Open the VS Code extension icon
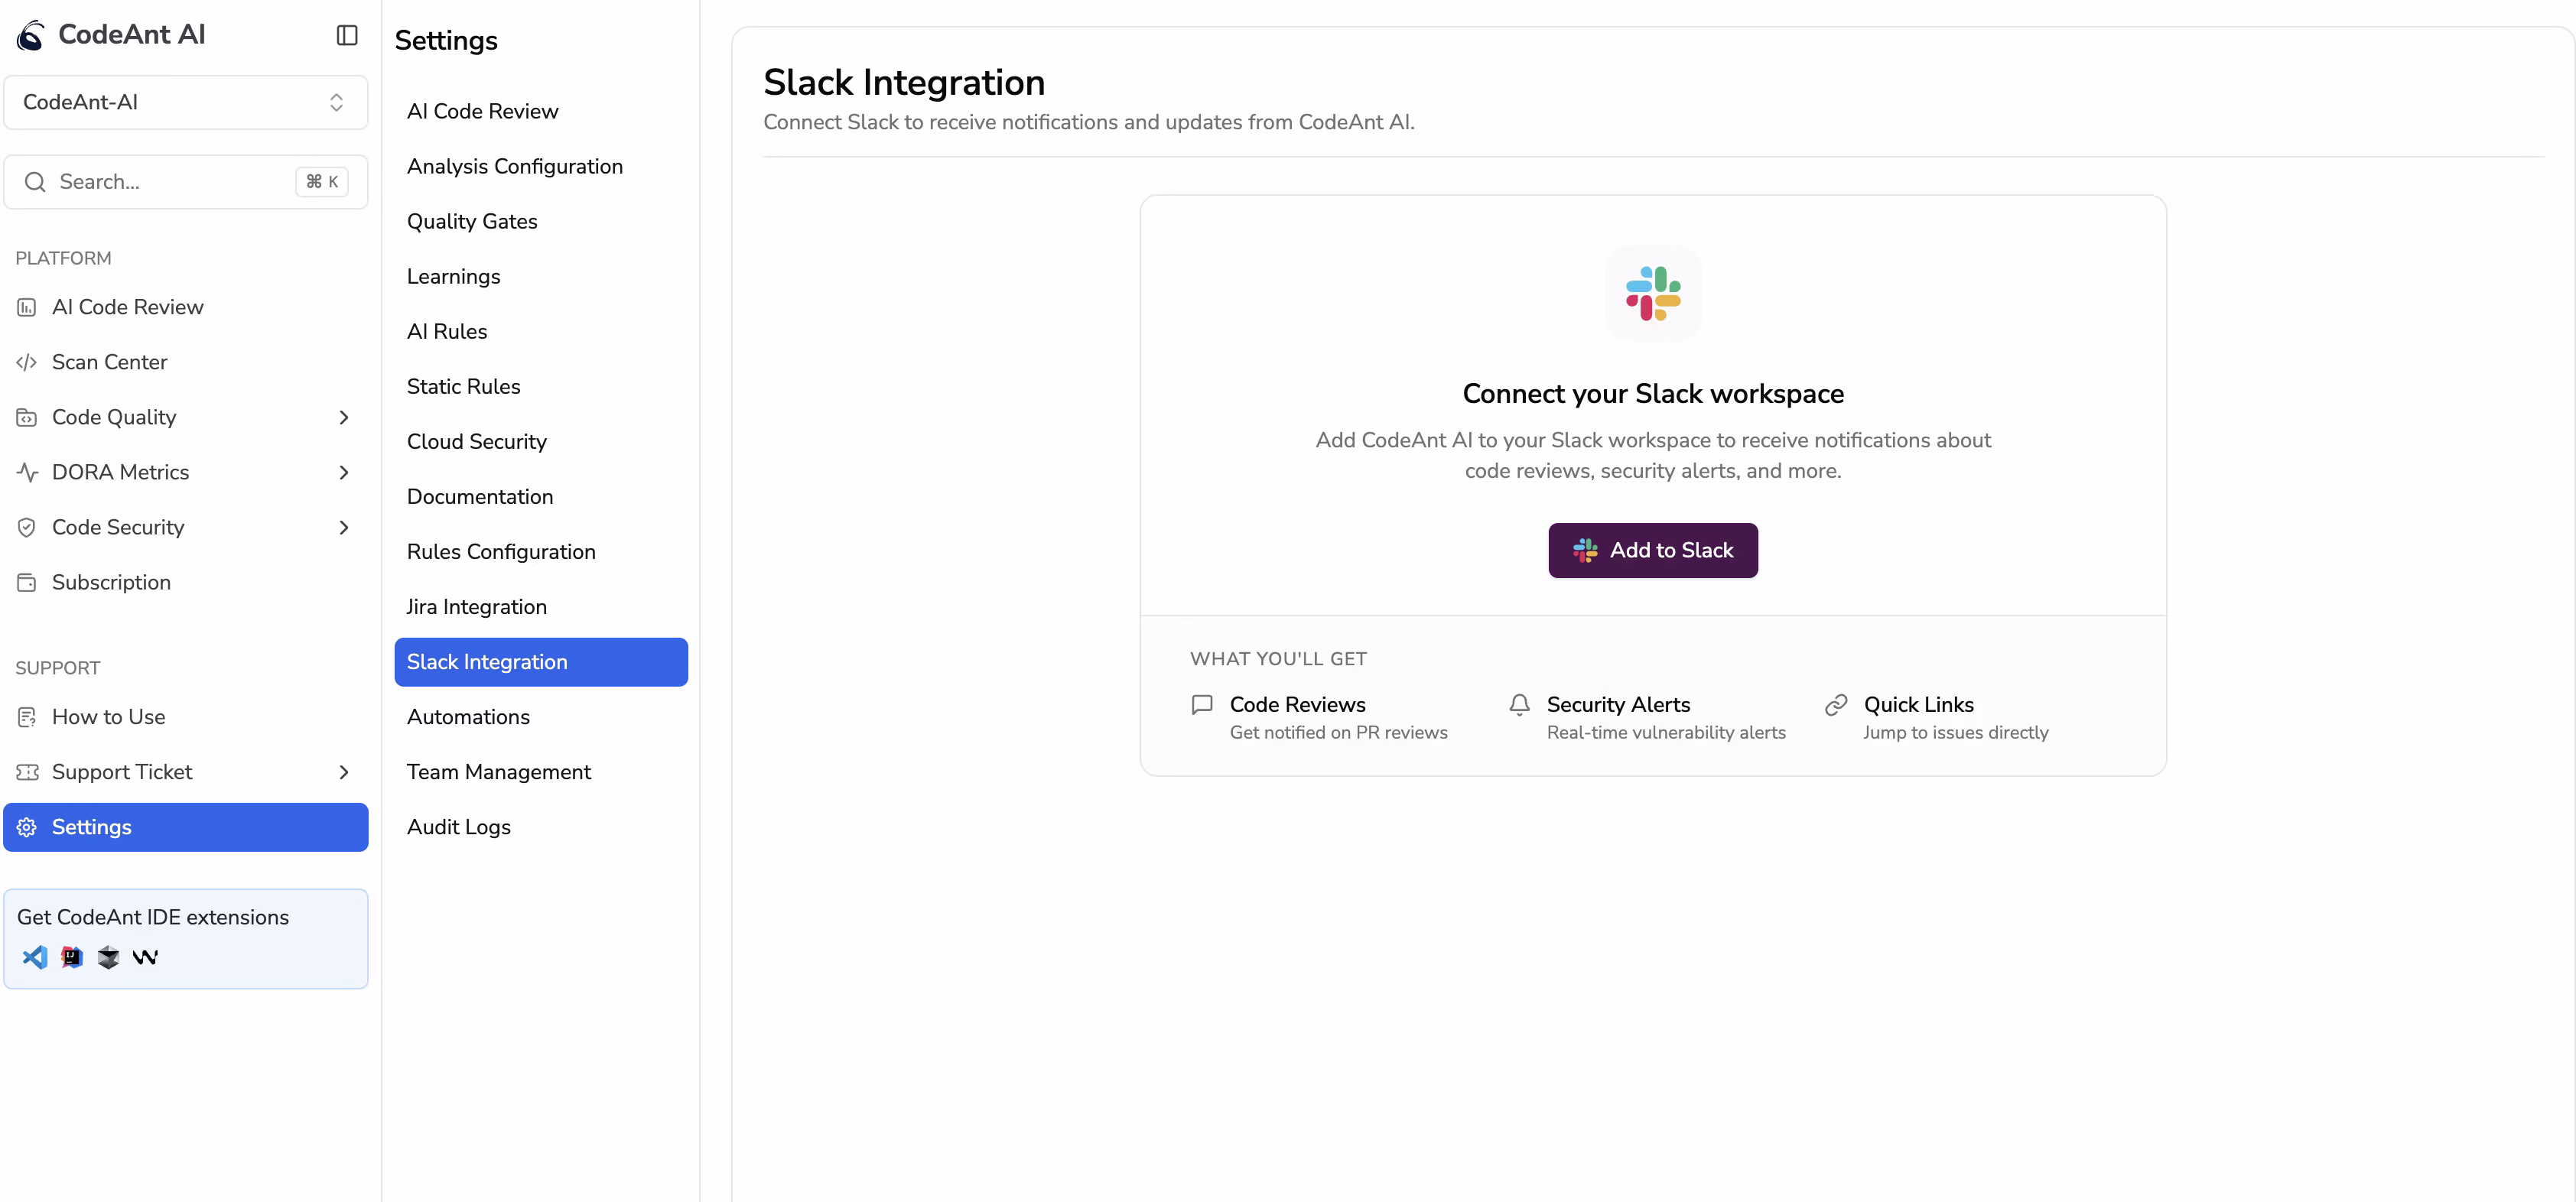 click(34, 957)
